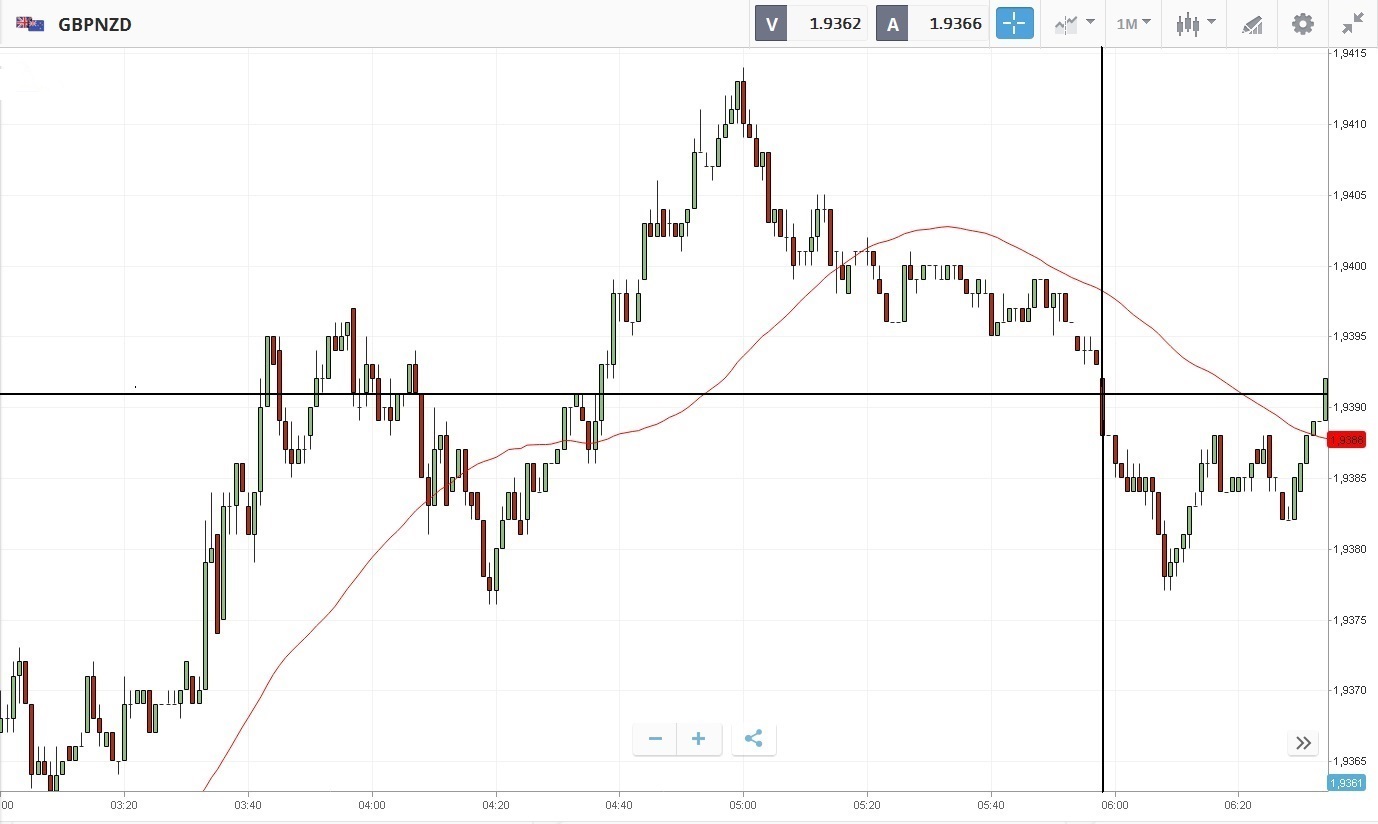Jump to latest candles with double-arrow
Image resolution: width=1378 pixels, height=824 pixels.
1303,742
